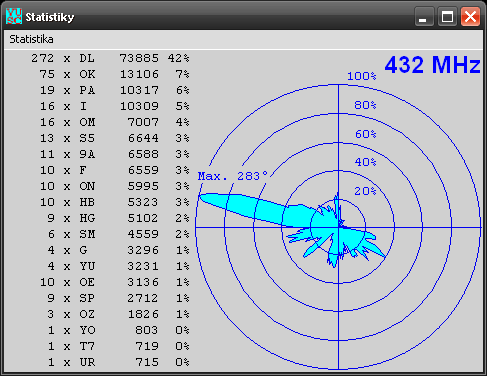Click the 60% ring label

365,134
